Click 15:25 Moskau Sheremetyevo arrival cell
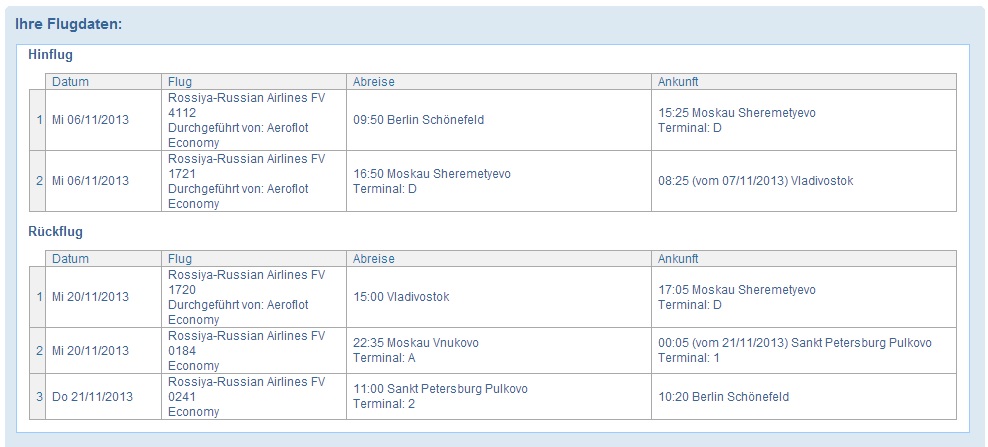The height and width of the screenshot is (447, 988). pos(804,120)
